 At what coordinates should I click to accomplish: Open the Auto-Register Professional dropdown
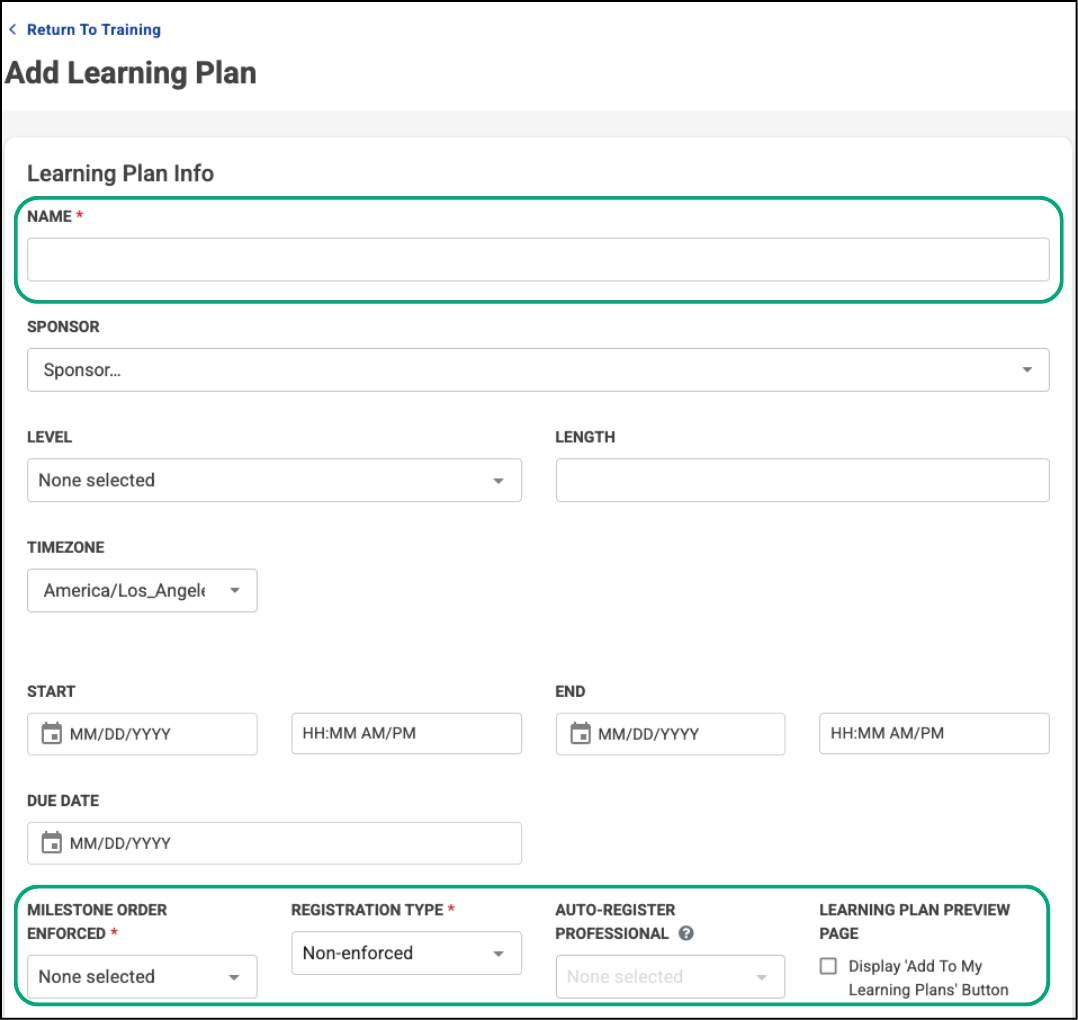[x=670, y=977]
